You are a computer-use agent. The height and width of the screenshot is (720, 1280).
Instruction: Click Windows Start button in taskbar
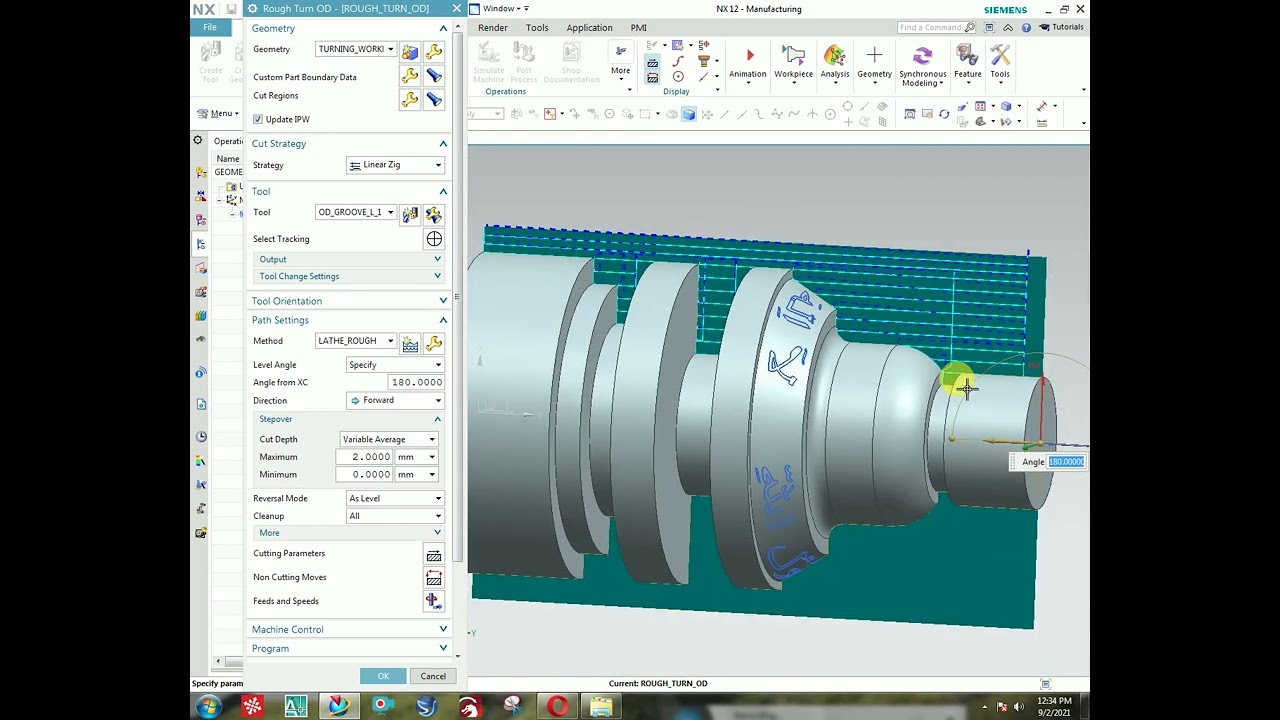209,707
